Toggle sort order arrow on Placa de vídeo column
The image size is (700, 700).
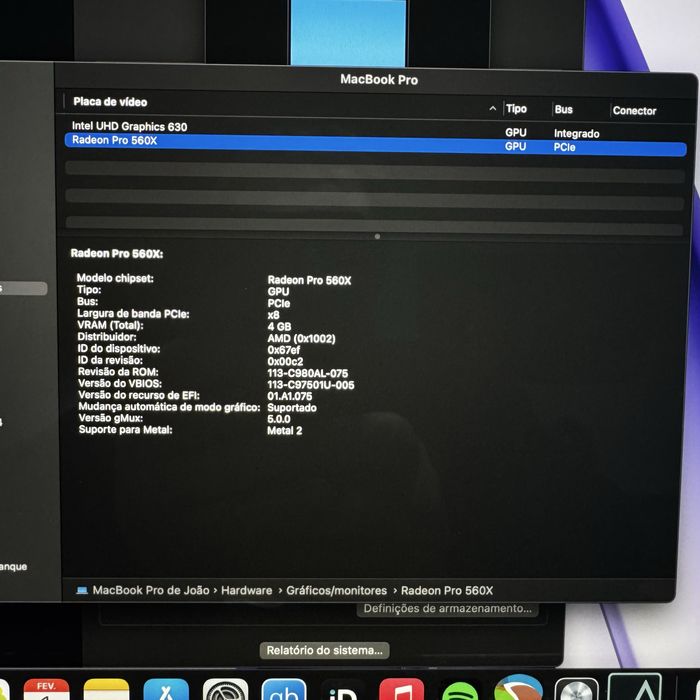click(x=492, y=108)
